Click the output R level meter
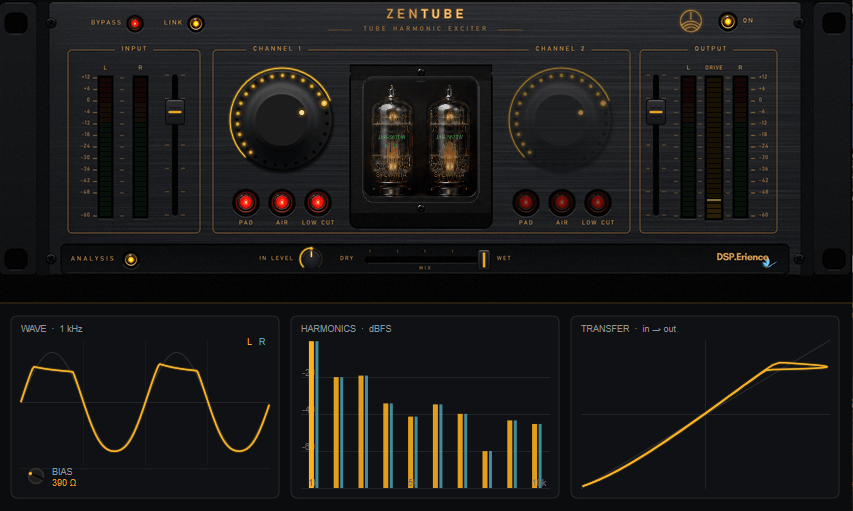The image size is (853, 511). pos(740,147)
